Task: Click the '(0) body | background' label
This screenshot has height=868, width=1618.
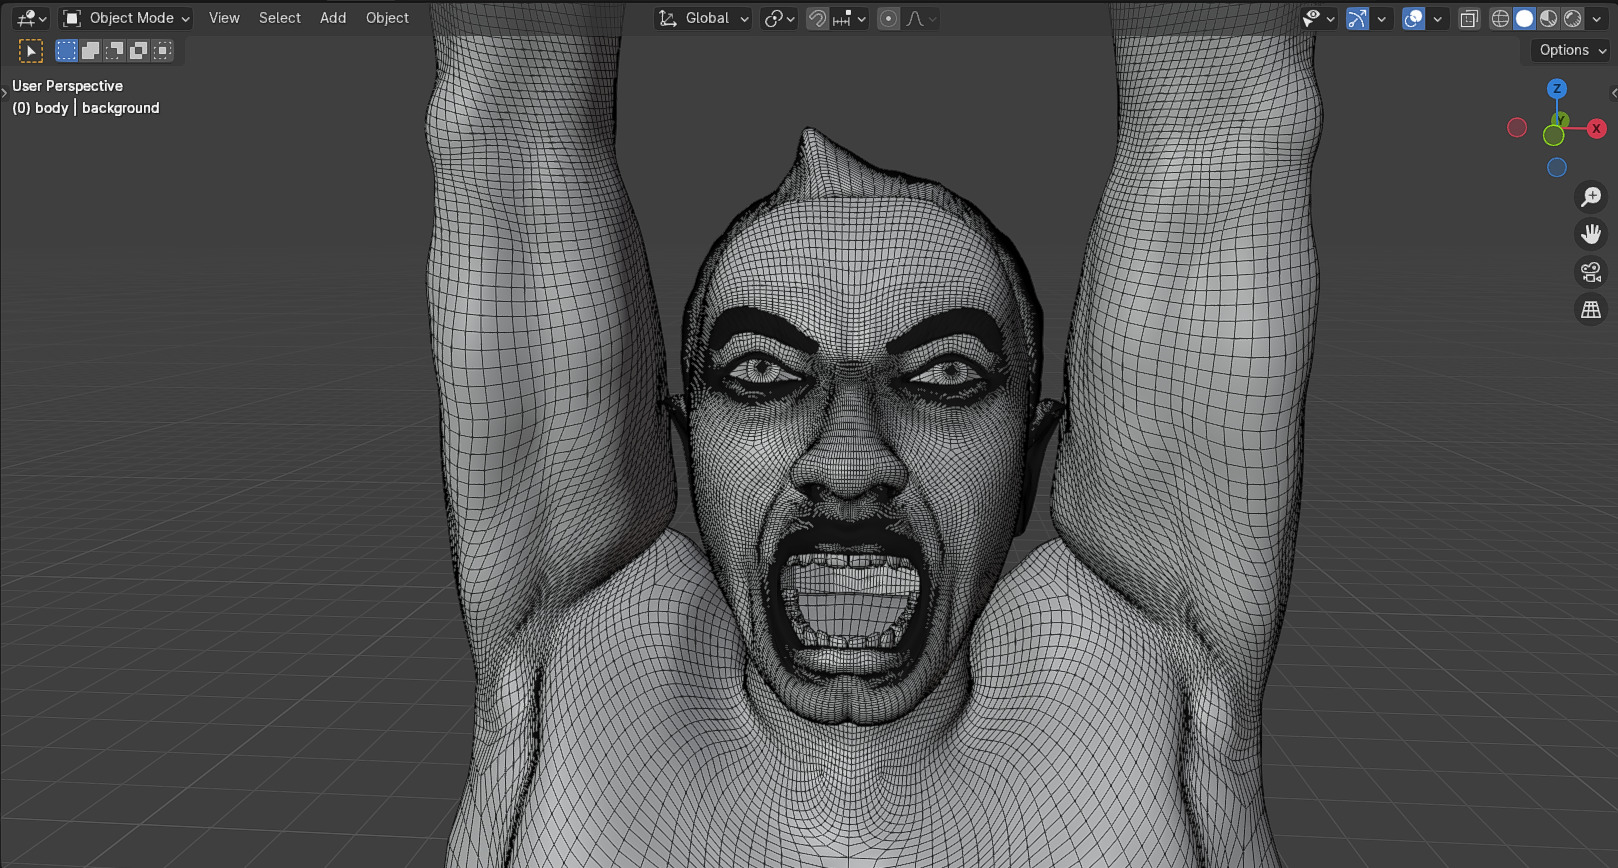Action: tap(86, 108)
